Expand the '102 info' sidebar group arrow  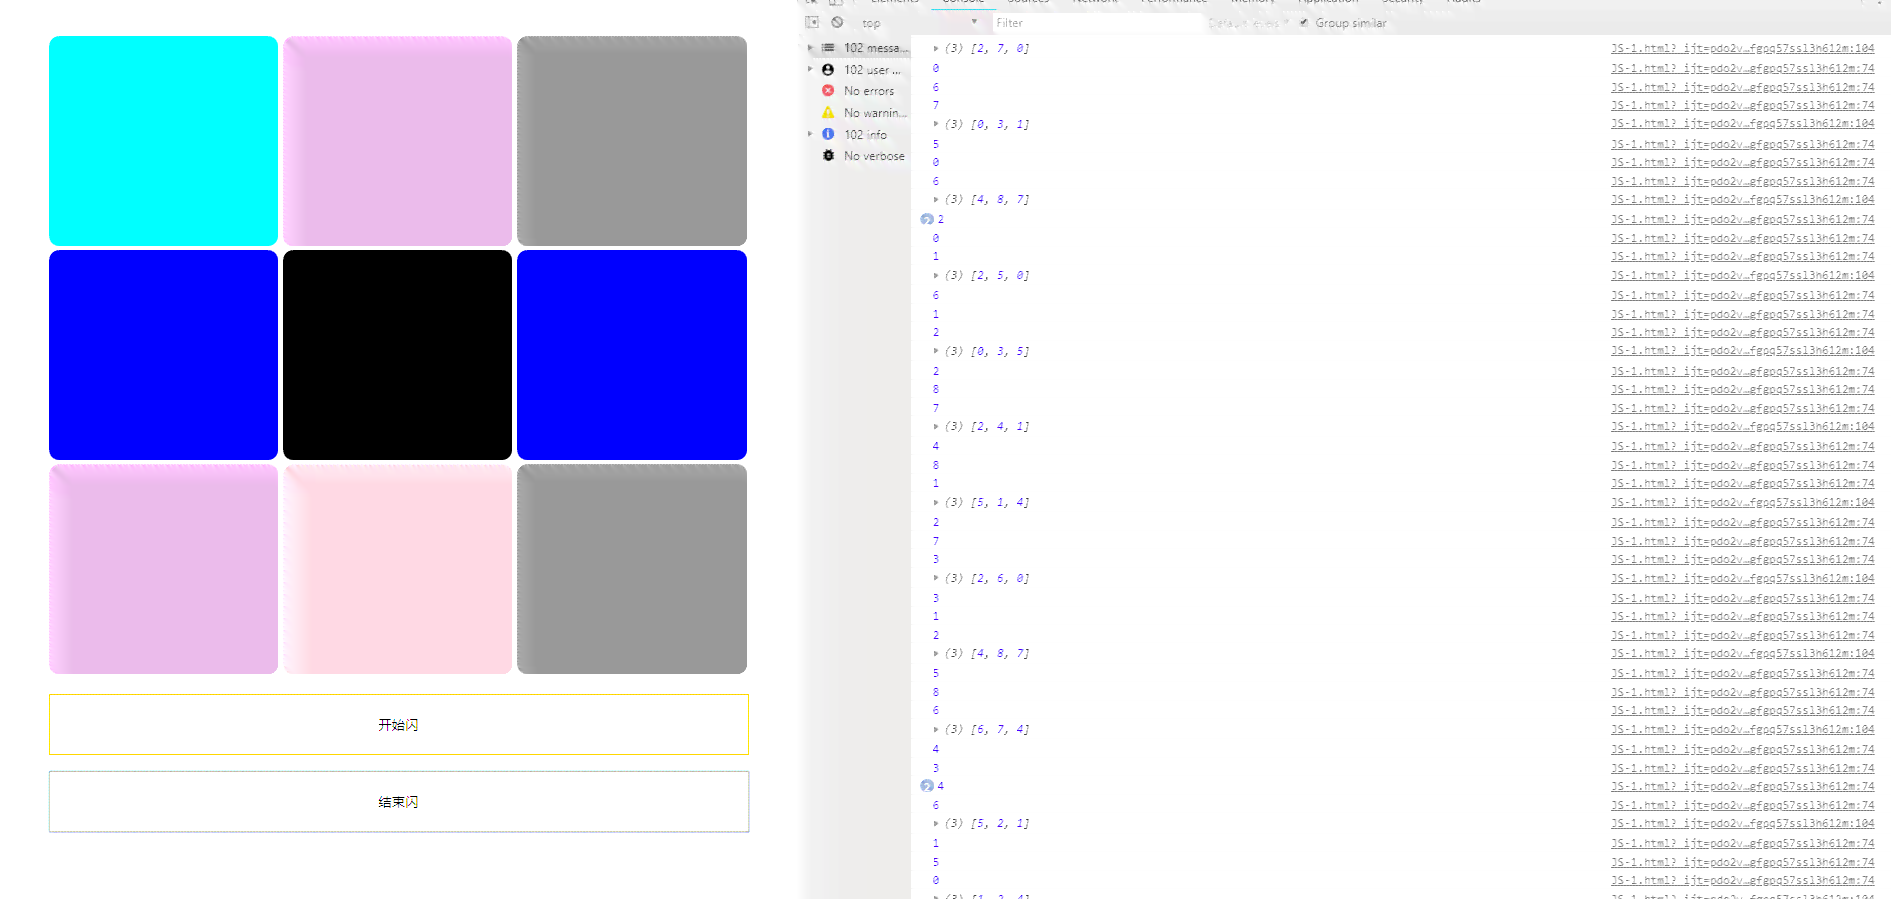[810, 134]
